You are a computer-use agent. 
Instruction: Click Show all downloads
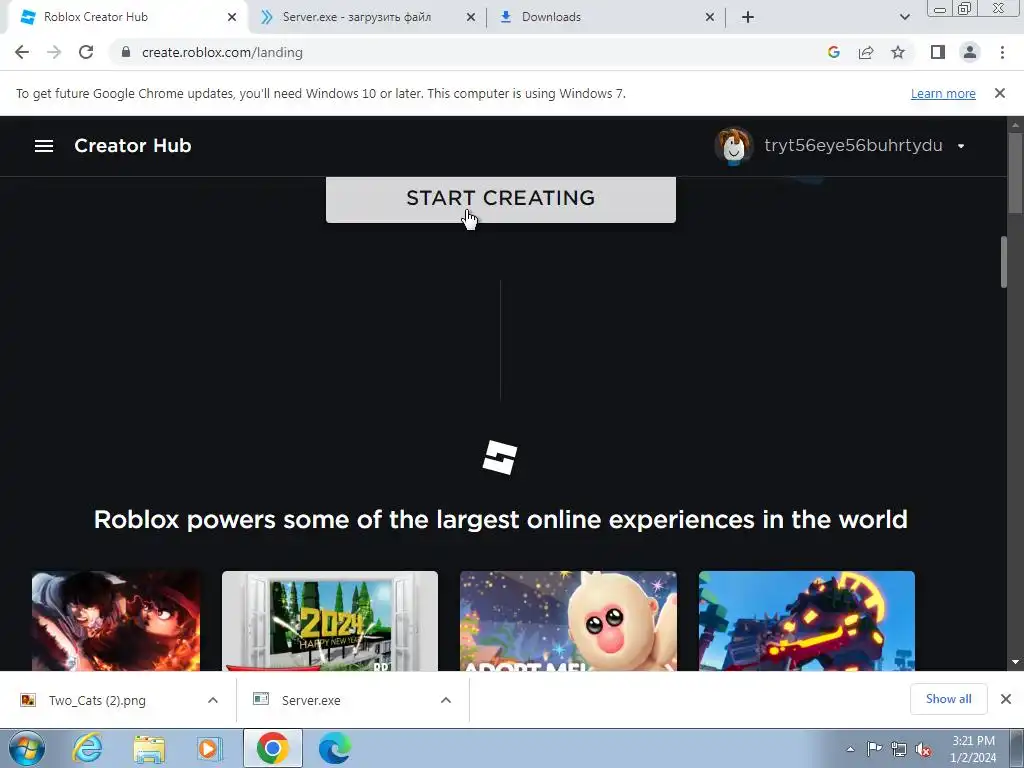point(948,699)
